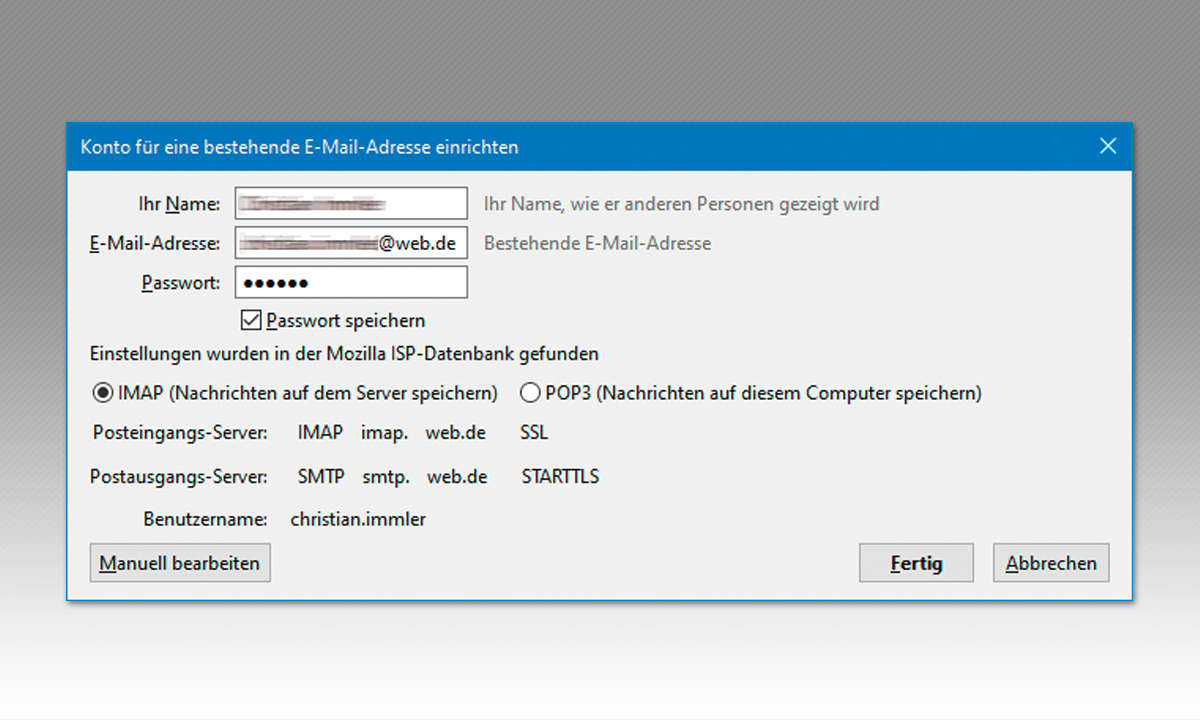Click the hint Bestehende E-Mail-Adresse
Image resolution: width=1200 pixels, height=720 pixels.
(598, 243)
